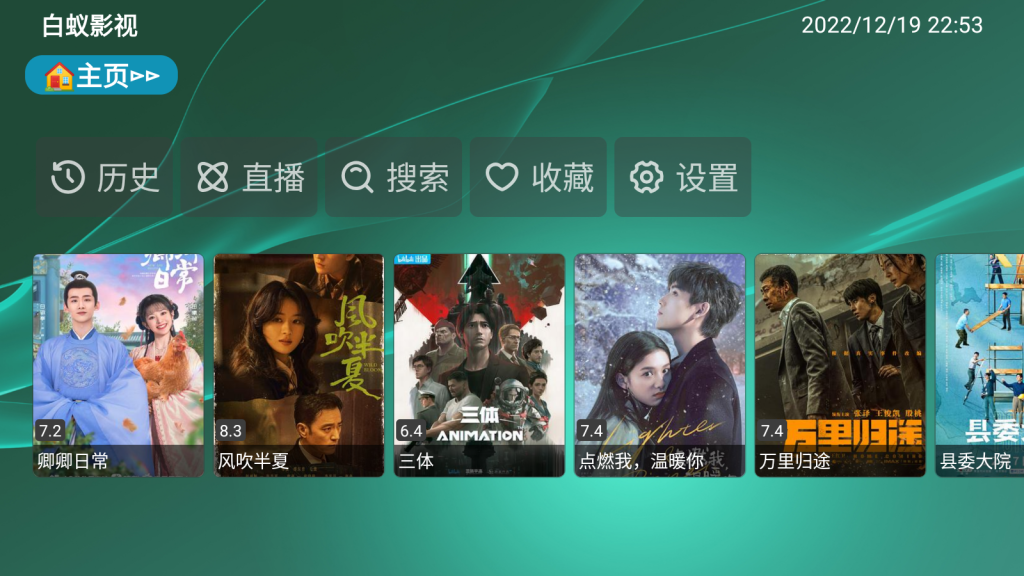
Task: Click the search magnifier icon
Action: (x=357, y=177)
